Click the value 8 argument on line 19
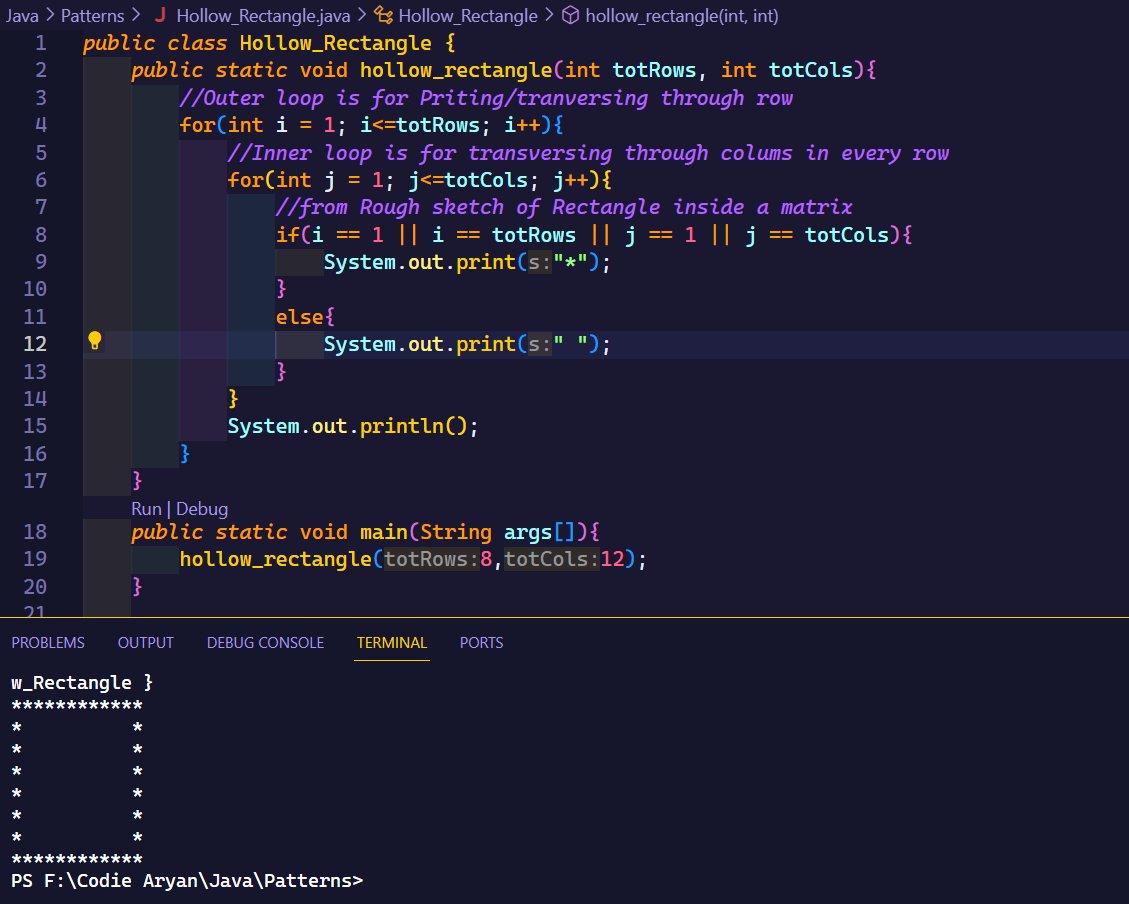 (x=486, y=559)
